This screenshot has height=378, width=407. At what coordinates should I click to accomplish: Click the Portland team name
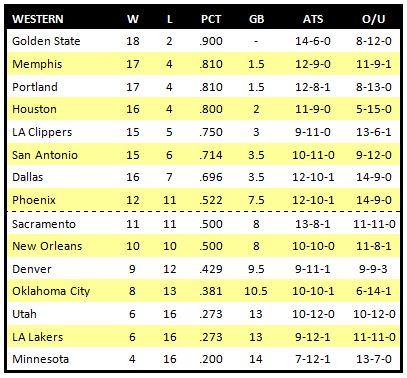click(x=35, y=87)
